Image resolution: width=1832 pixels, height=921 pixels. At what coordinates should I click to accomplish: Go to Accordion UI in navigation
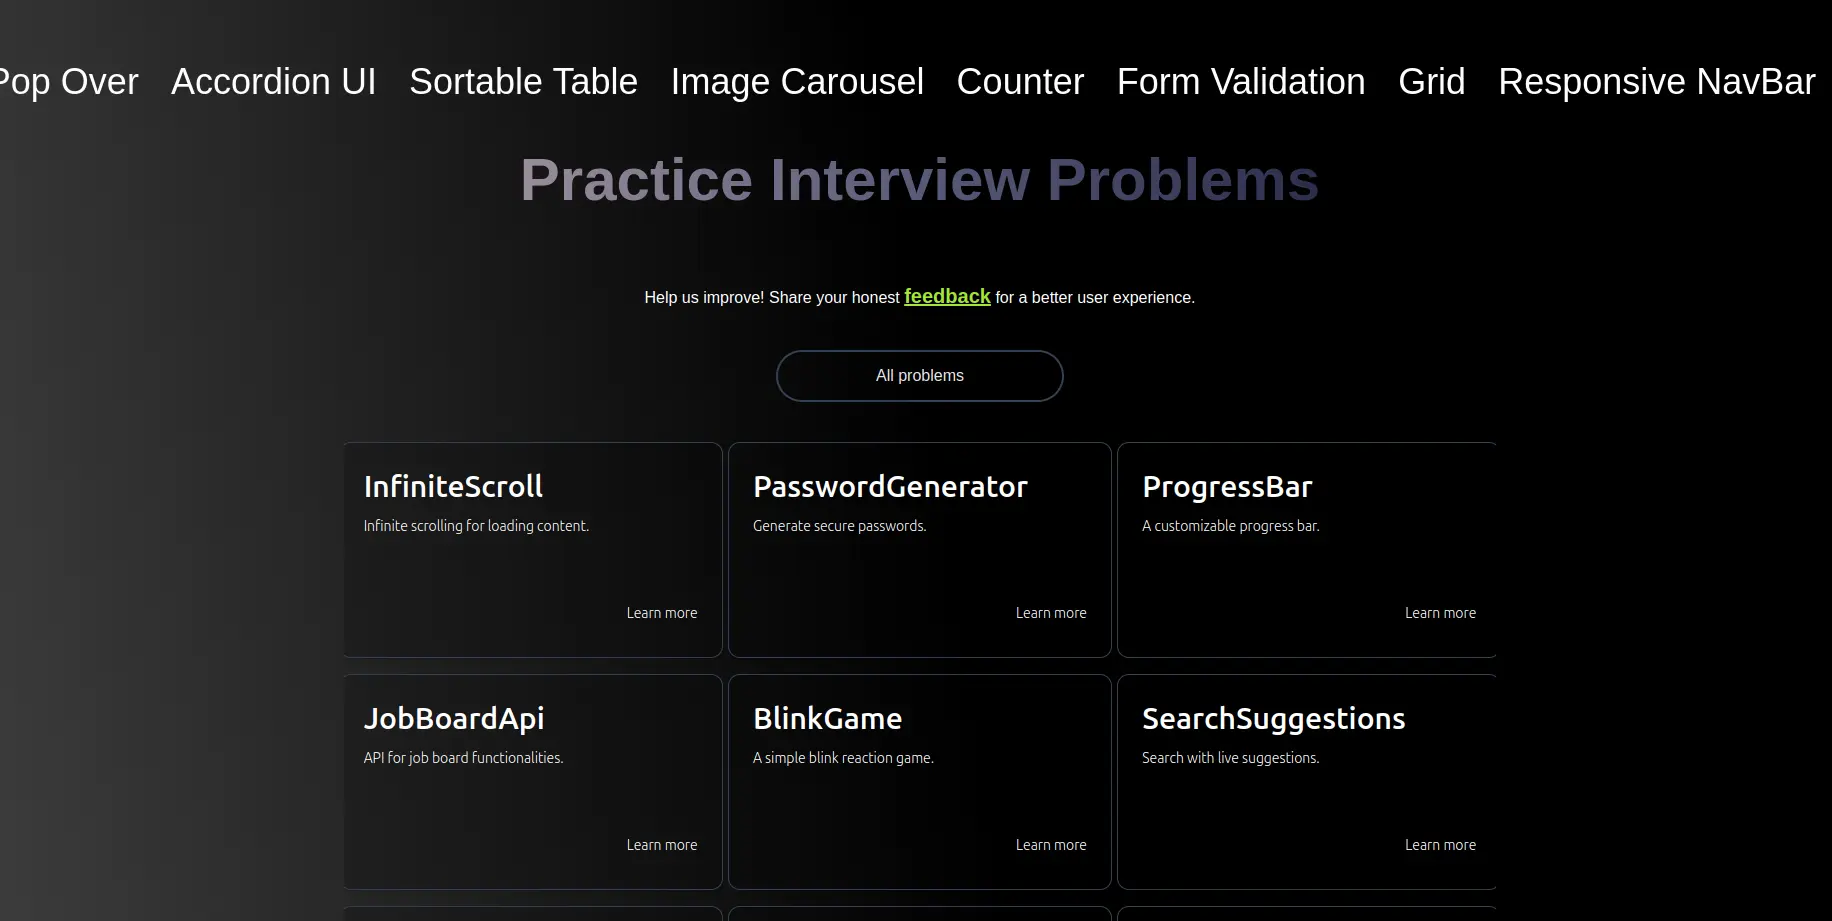click(x=273, y=82)
